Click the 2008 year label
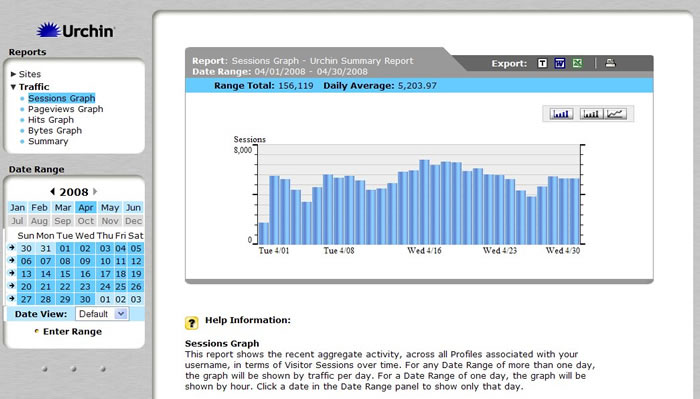This screenshot has width=700, height=399. click(x=74, y=192)
